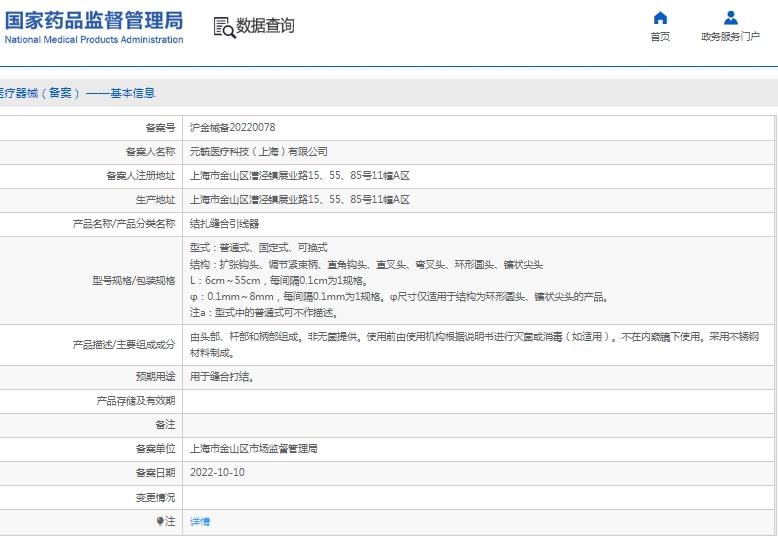Viewport: 778px width, 541px height.
Task: Click the 备案人注册地址 label
Action: [x=140, y=175]
